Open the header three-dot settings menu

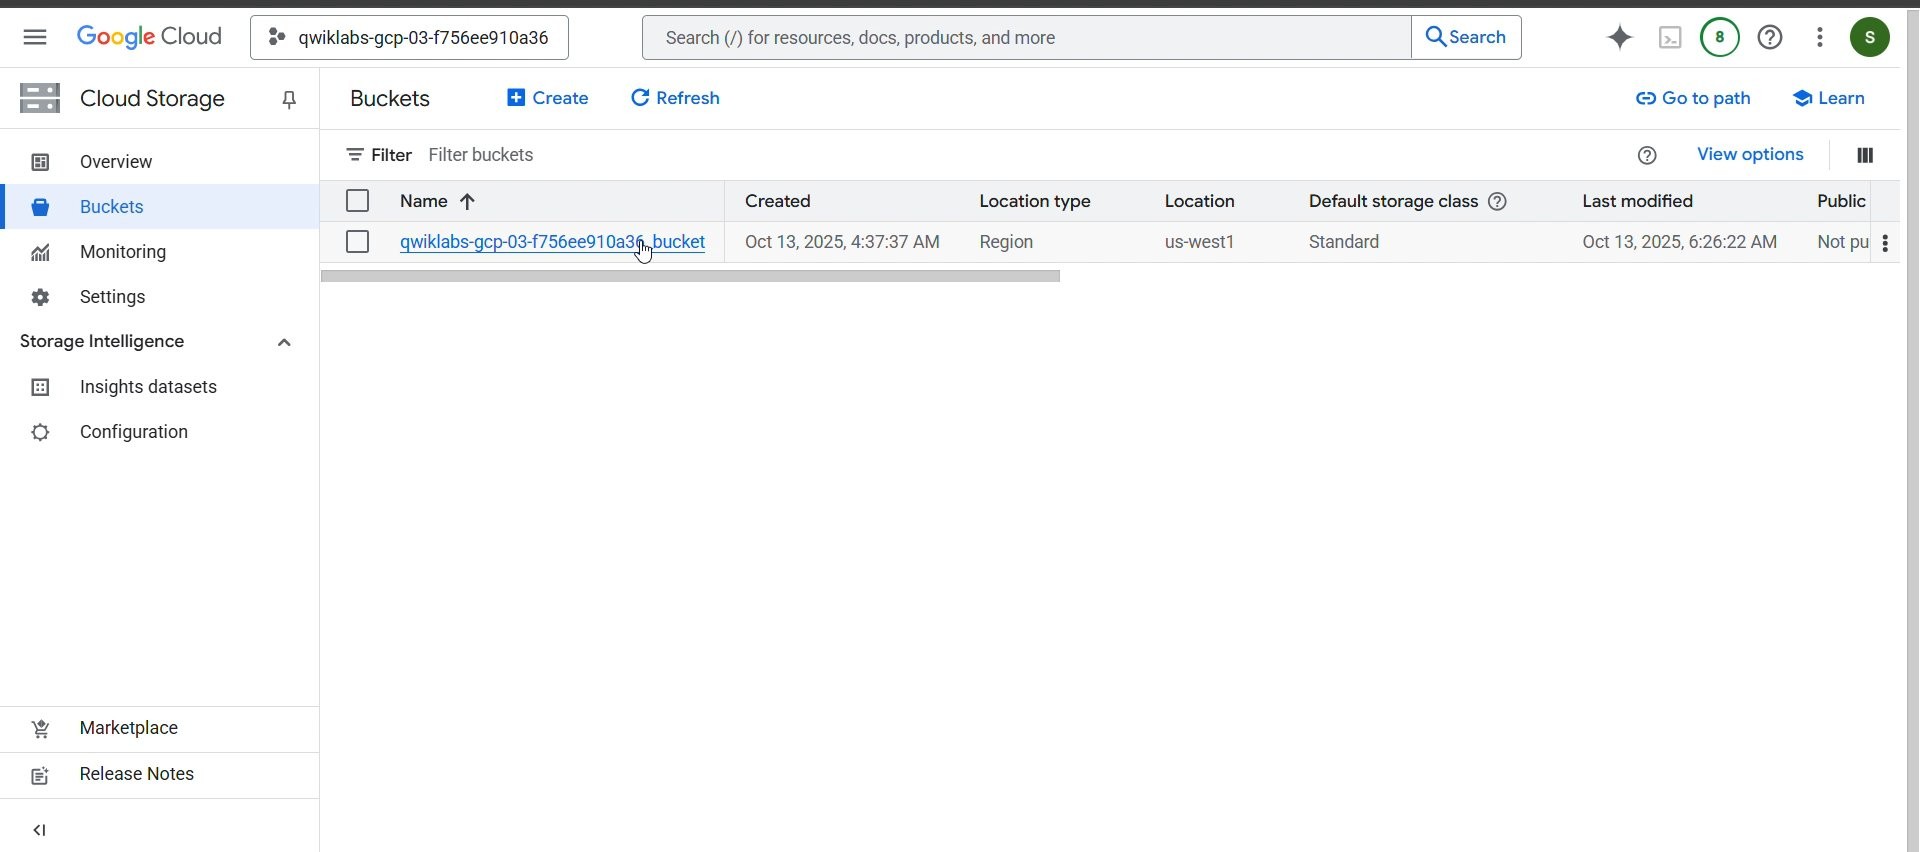click(x=1820, y=37)
